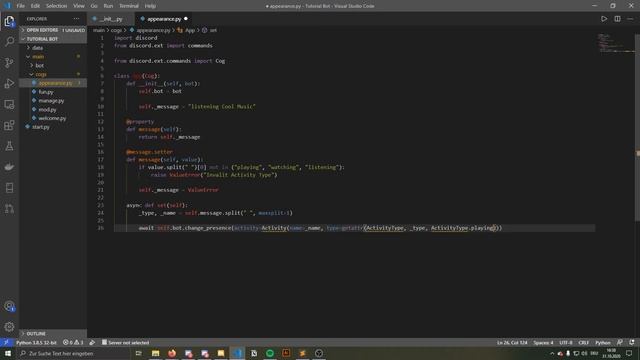
Task: Click the remote window indicator in status bar
Action: pyautogui.click(x=6, y=342)
